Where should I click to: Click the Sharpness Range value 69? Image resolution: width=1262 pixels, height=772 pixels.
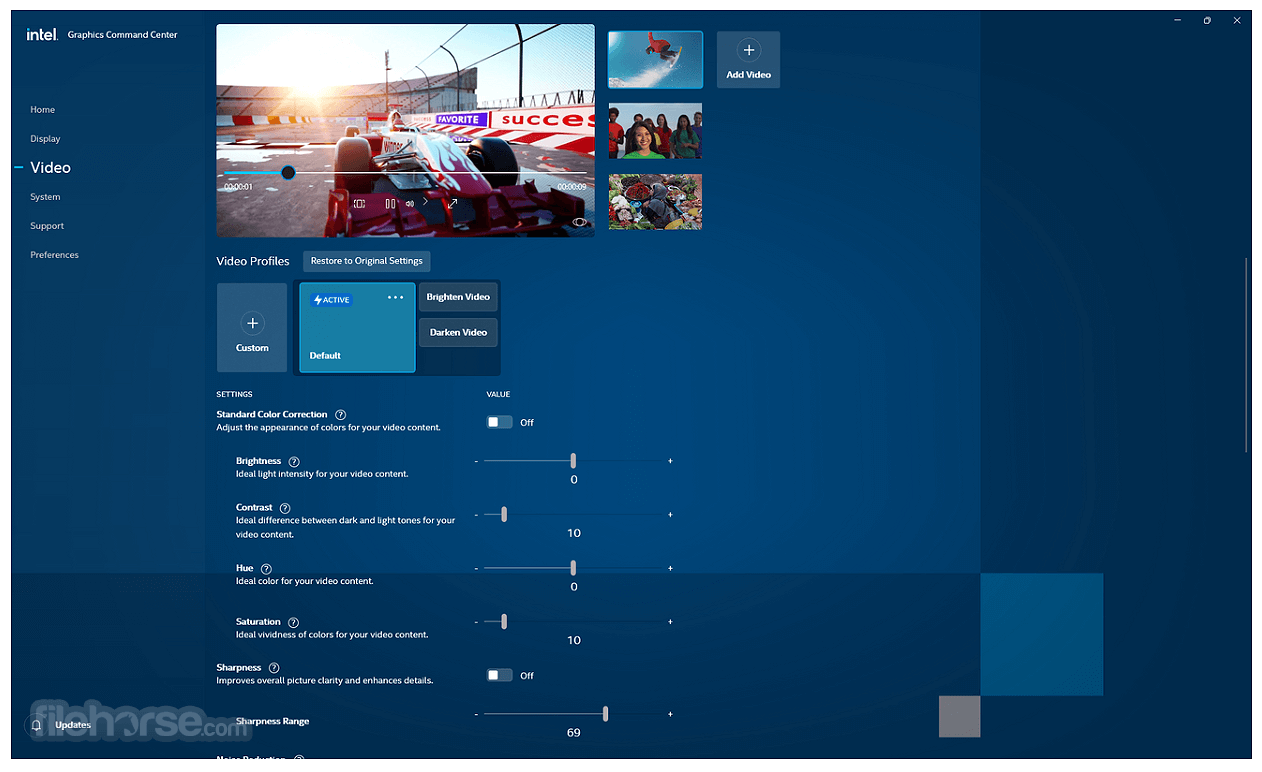click(574, 733)
